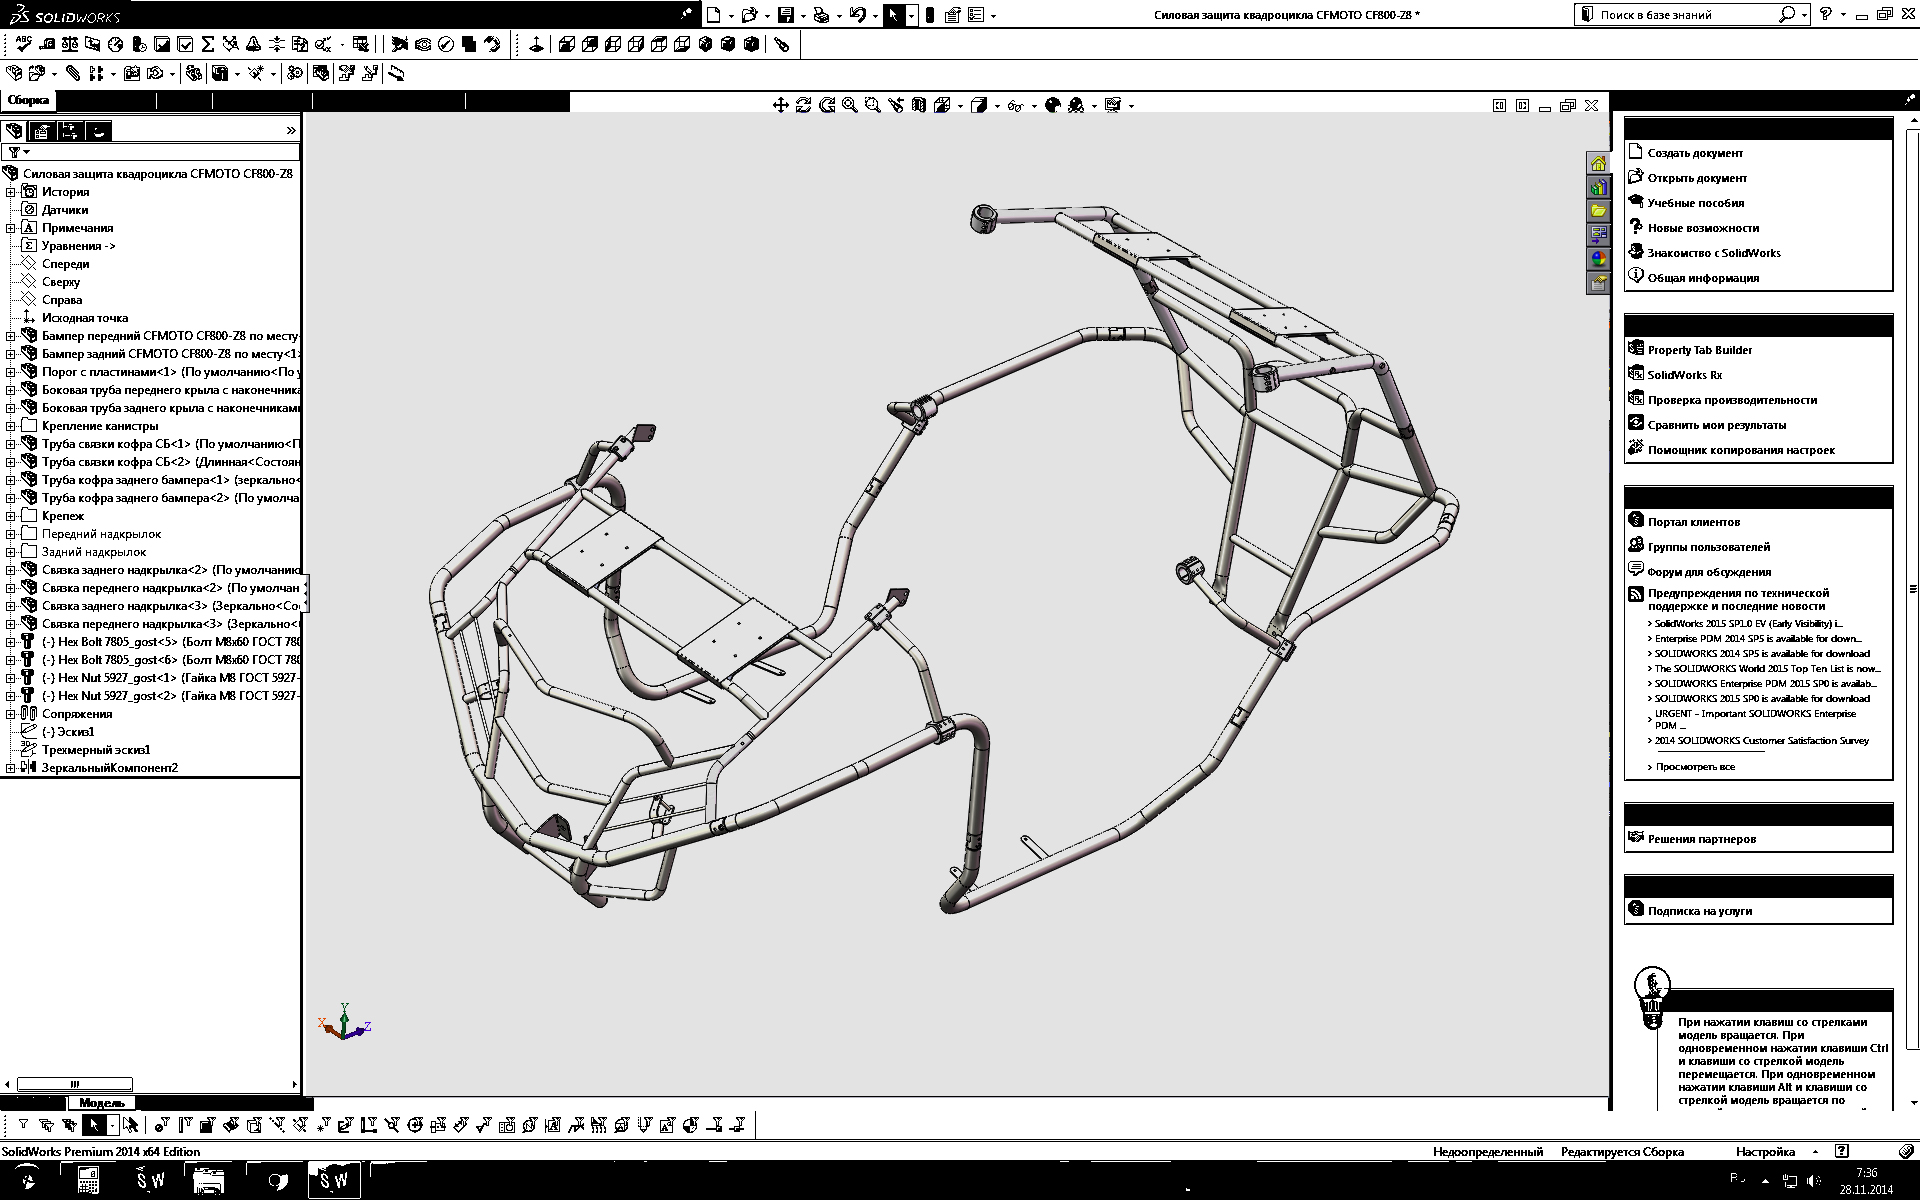The height and width of the screenshot is (1200, 1920).
Task: Open the File Explorer task pane tab
Action: pos(1598,211)
